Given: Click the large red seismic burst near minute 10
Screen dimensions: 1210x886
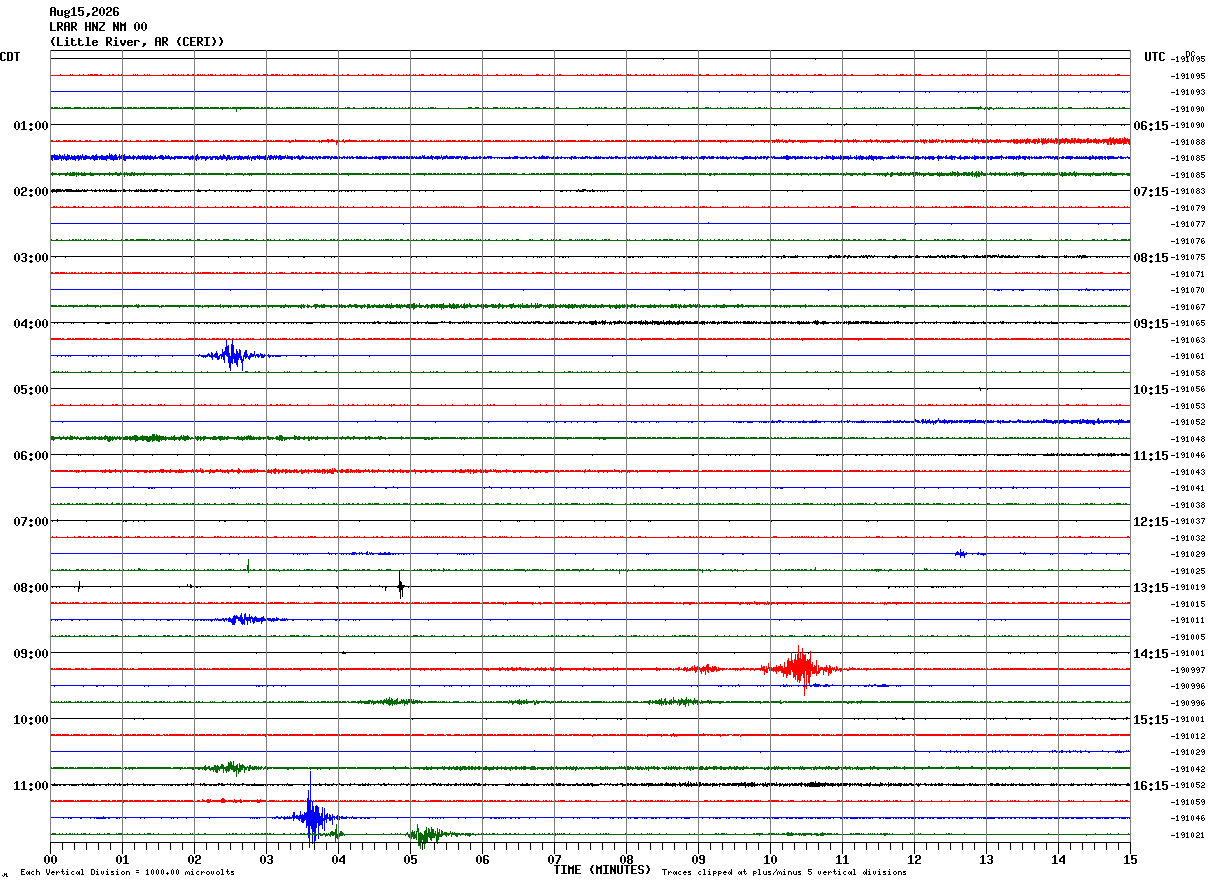Looking at the screenshot, I should (800, 669).
